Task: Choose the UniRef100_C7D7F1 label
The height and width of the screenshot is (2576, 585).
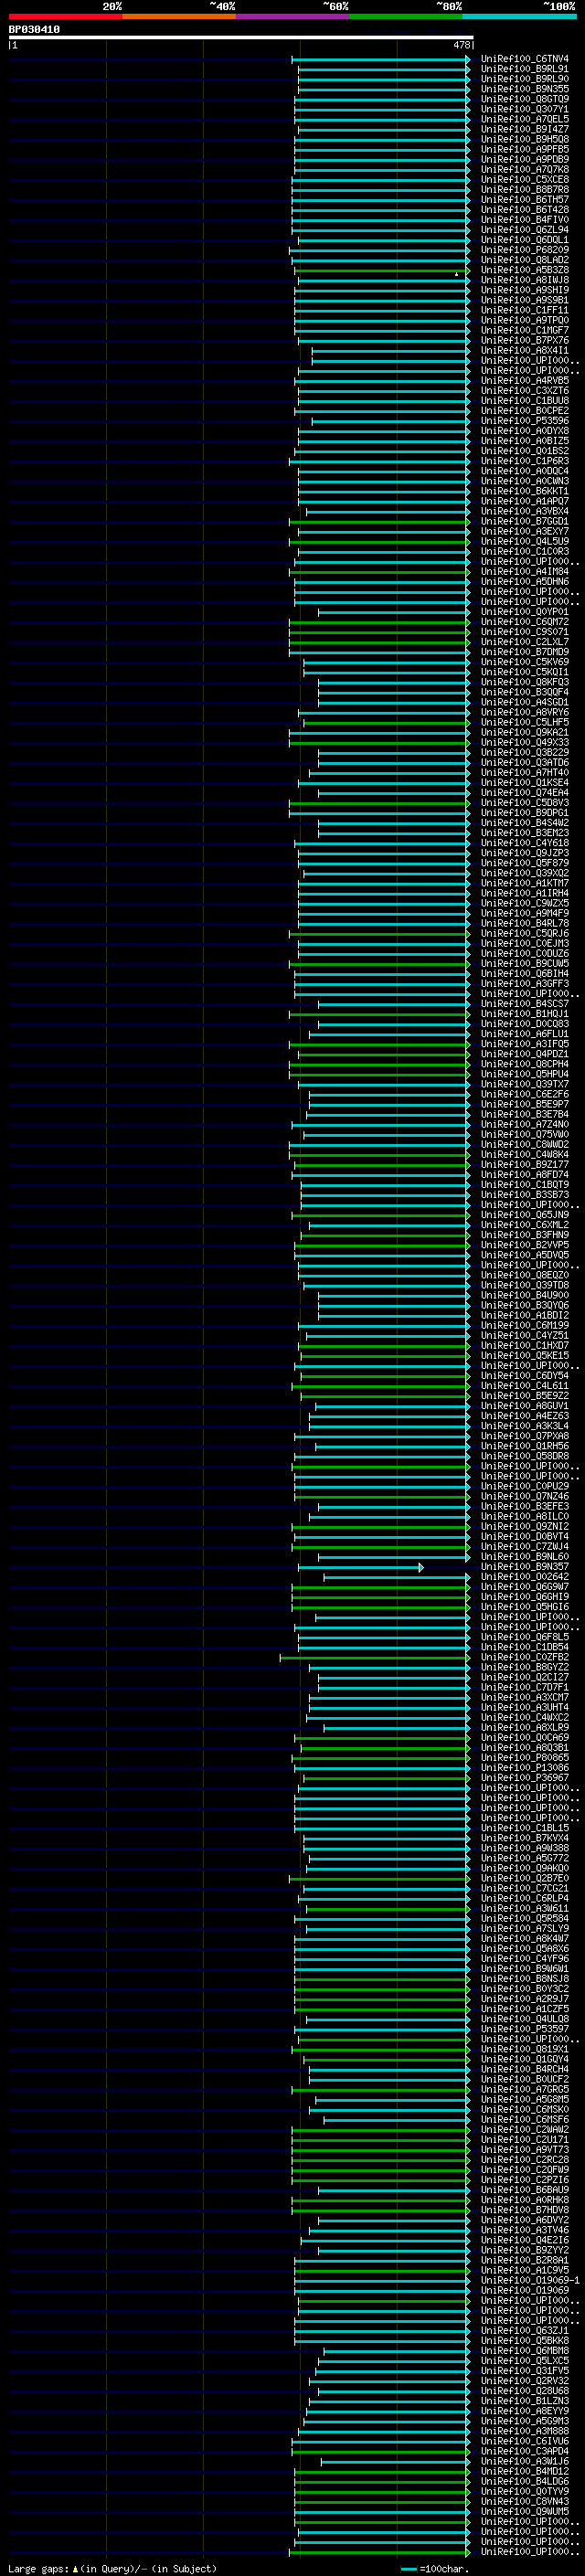Action: [x=525, y=1687]
